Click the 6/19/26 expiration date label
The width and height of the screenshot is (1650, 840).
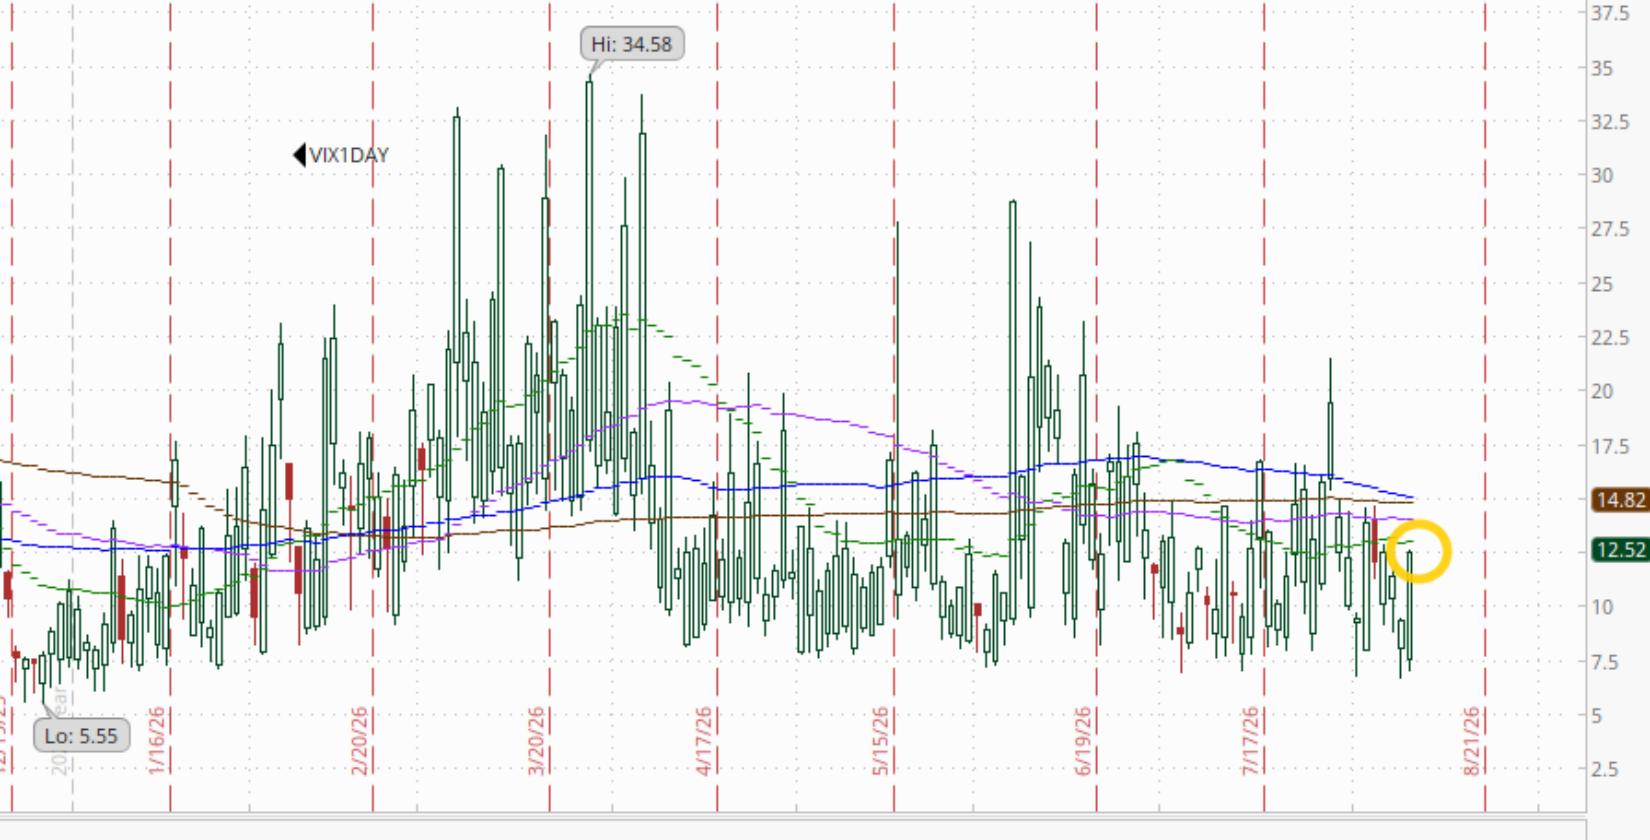pyautogui.click(x=1084, y=741)
